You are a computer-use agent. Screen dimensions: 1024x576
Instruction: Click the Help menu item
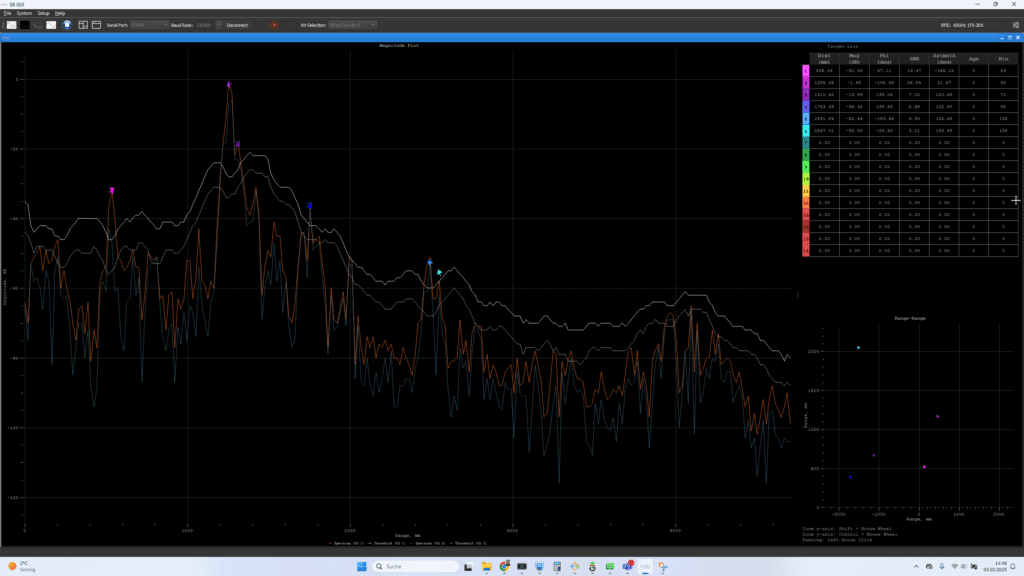(60, 13)
